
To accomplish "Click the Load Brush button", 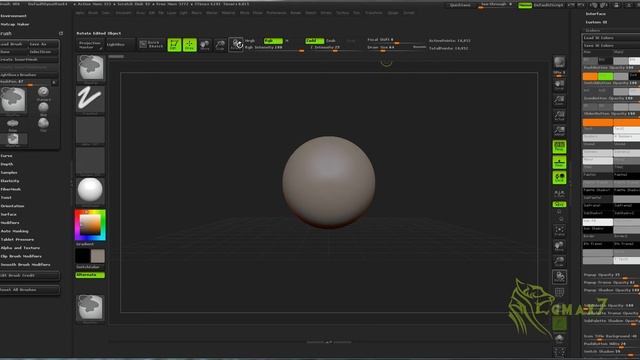I will (x=13, y=44).
